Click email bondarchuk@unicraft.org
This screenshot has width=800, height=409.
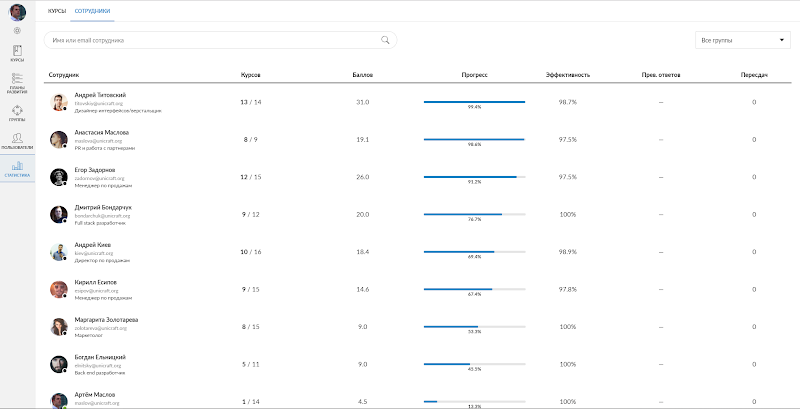click(x=103, y=216)
